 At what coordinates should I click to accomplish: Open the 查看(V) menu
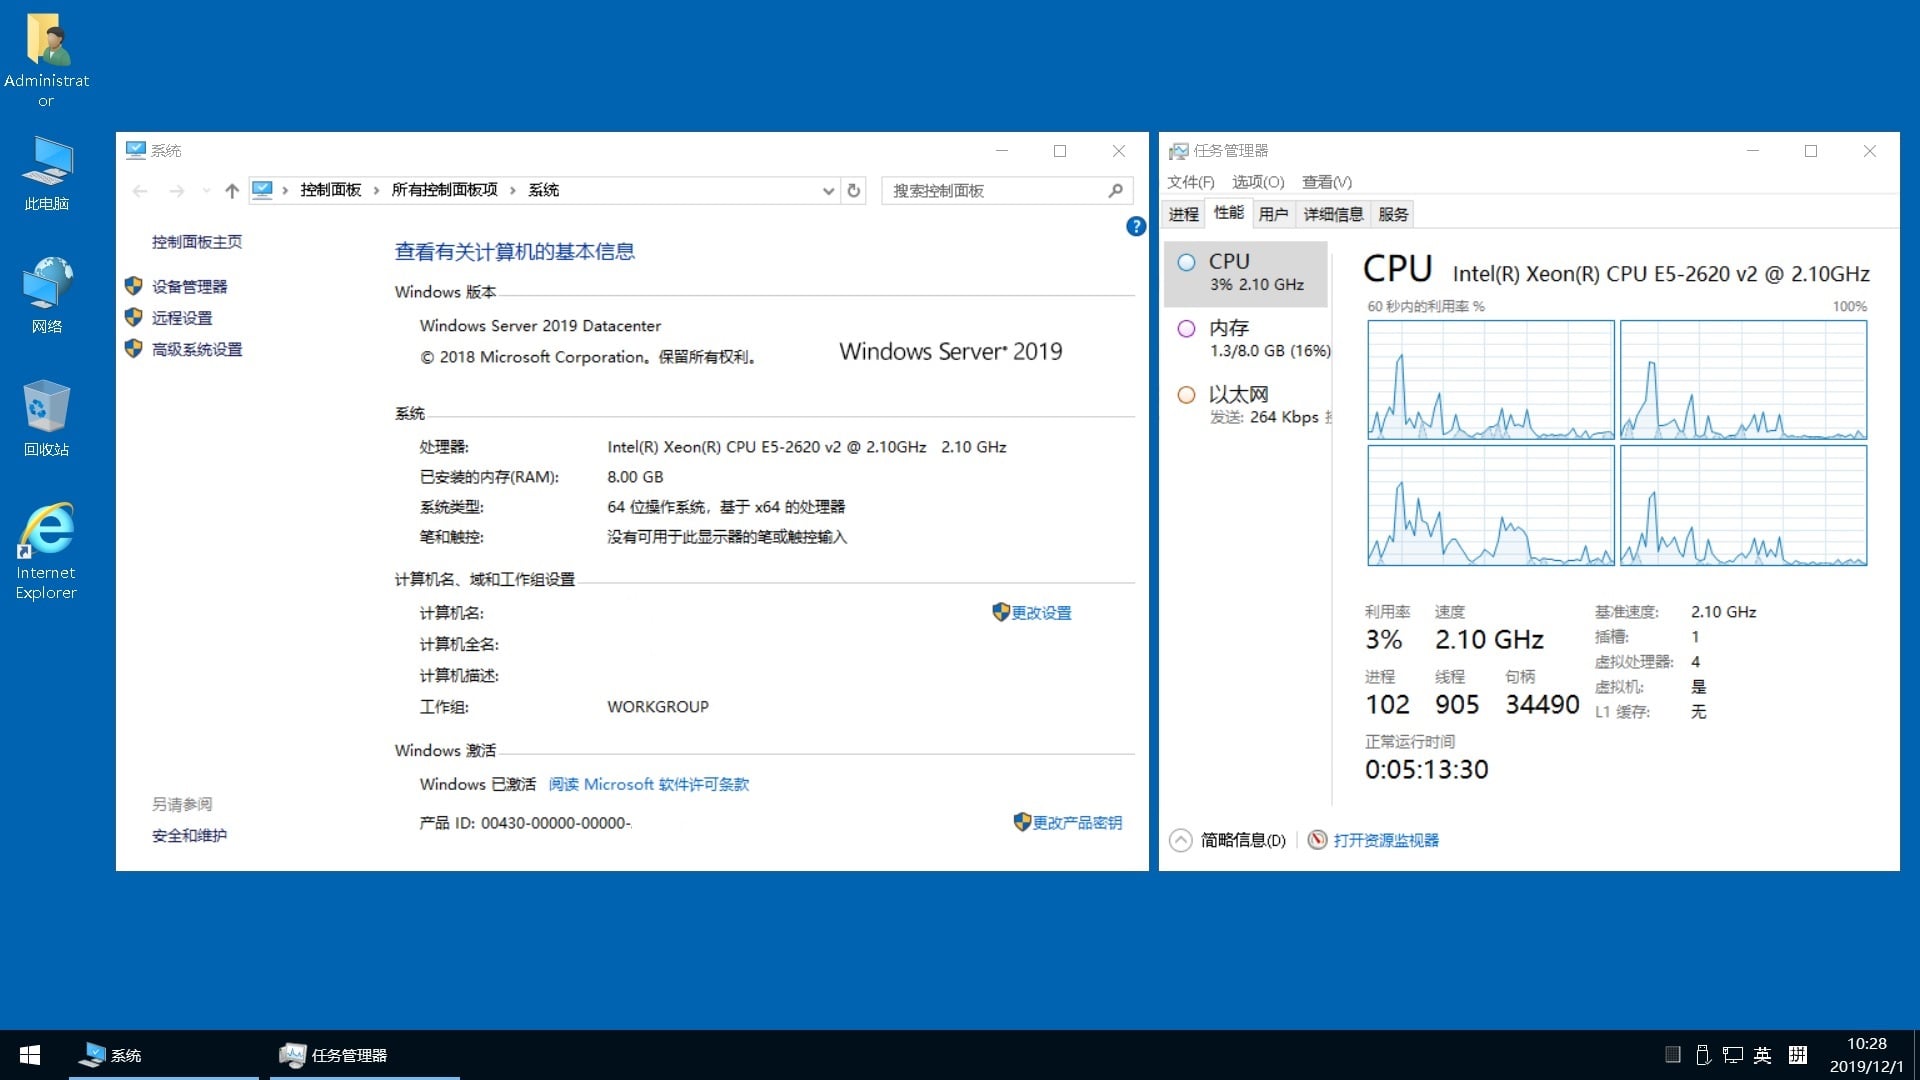pyautogui.click(x=1326, y=182)
